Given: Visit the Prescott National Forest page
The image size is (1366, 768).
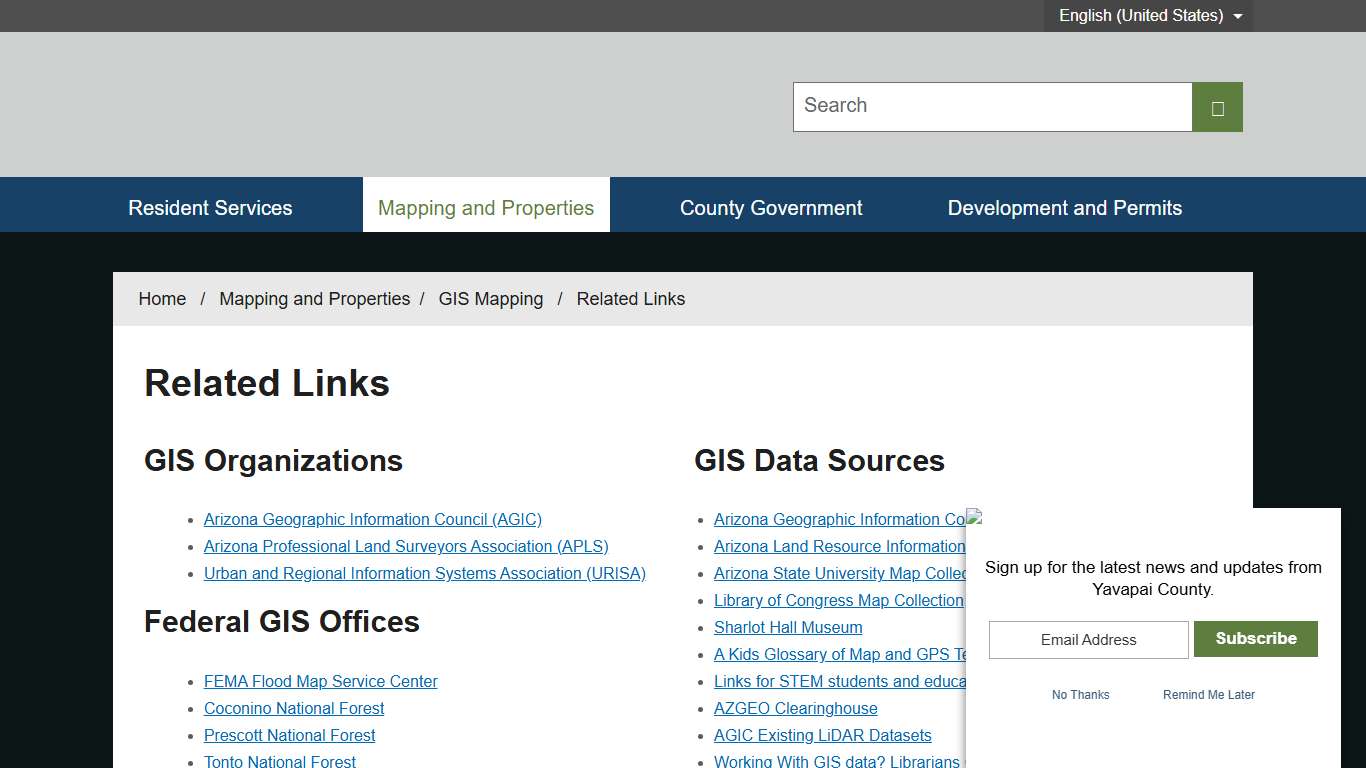Looking at the screenshot, I should (x=289, y=735).
